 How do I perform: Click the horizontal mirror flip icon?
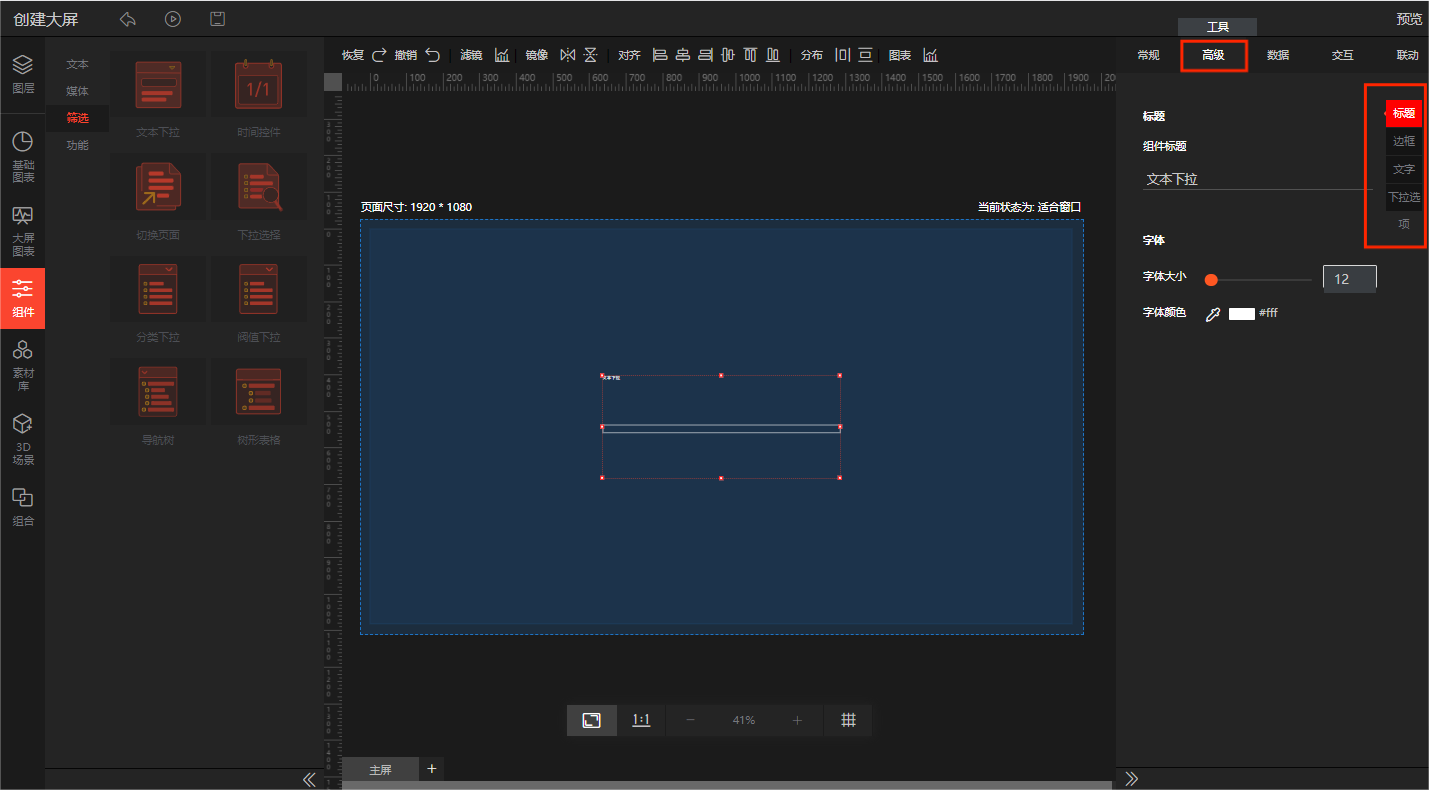point(568,55)
